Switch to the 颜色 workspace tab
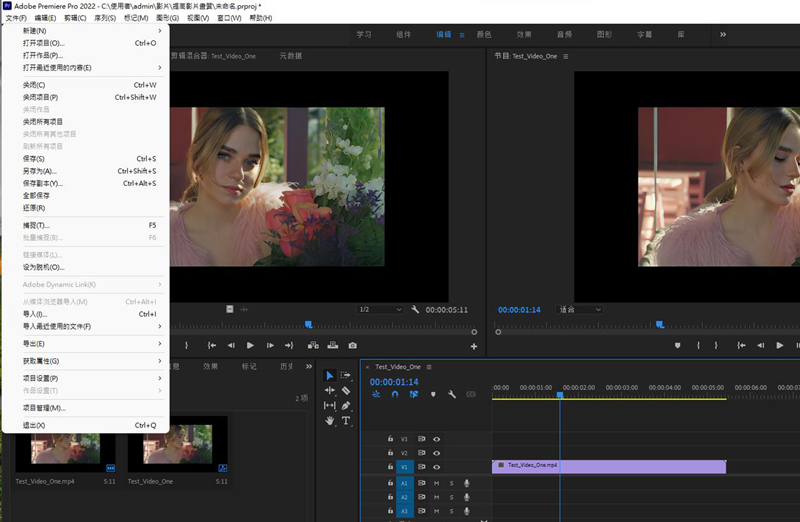 point(483,34)
